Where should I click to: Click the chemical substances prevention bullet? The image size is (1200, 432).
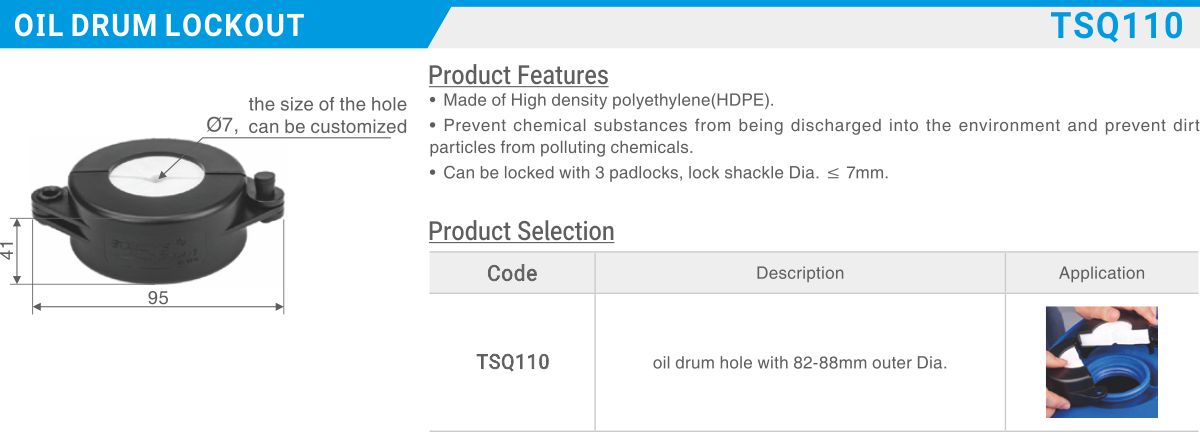tap(814, 136)
